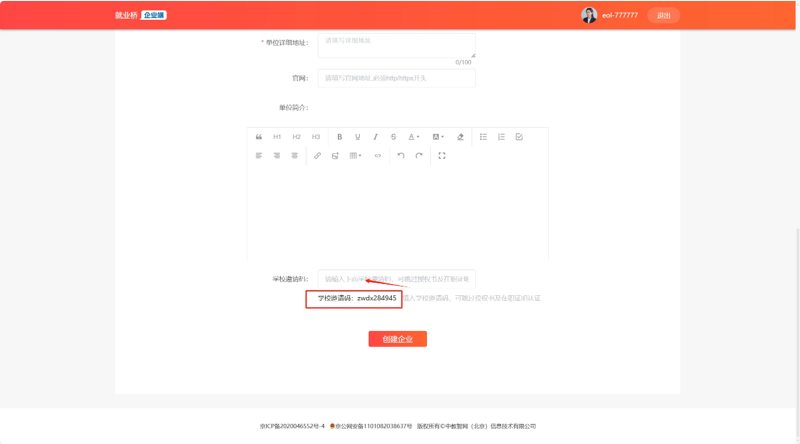Image resolution: width=800 pixels, height=444 pixels.
Task: Insert a numbered ordered list
Action: [x=501, y=137]
